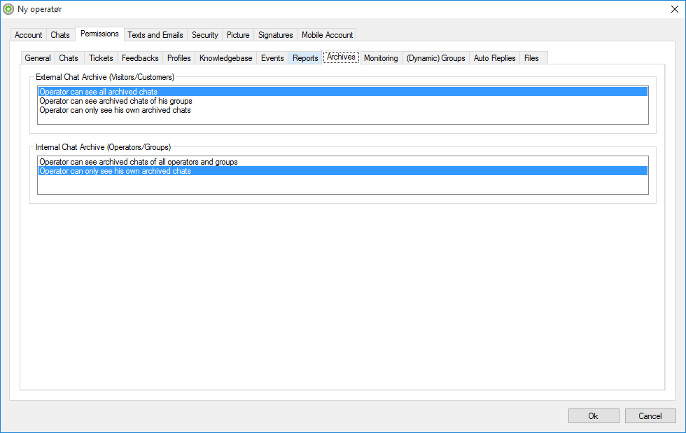Close the Ny operatør dialog
The width and height of the screenshot is (686, 433).
pos(674,9)
